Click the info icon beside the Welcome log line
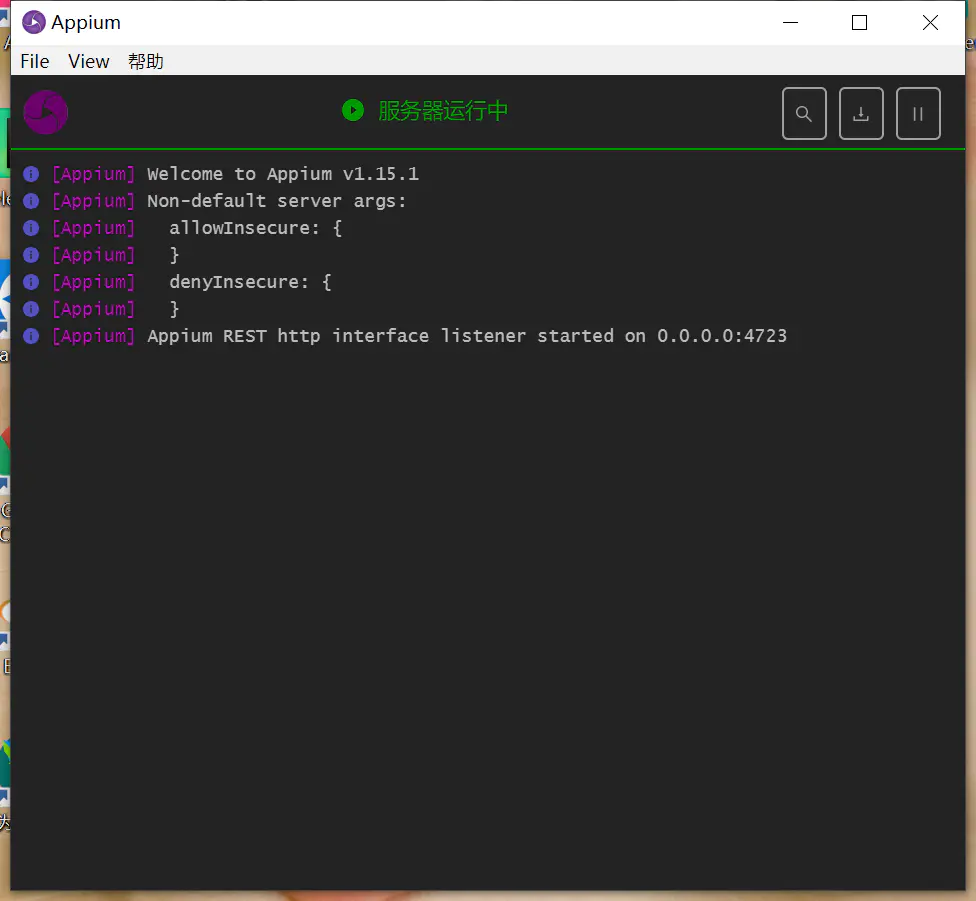This screenshot has width=976, height=901. 31,174
